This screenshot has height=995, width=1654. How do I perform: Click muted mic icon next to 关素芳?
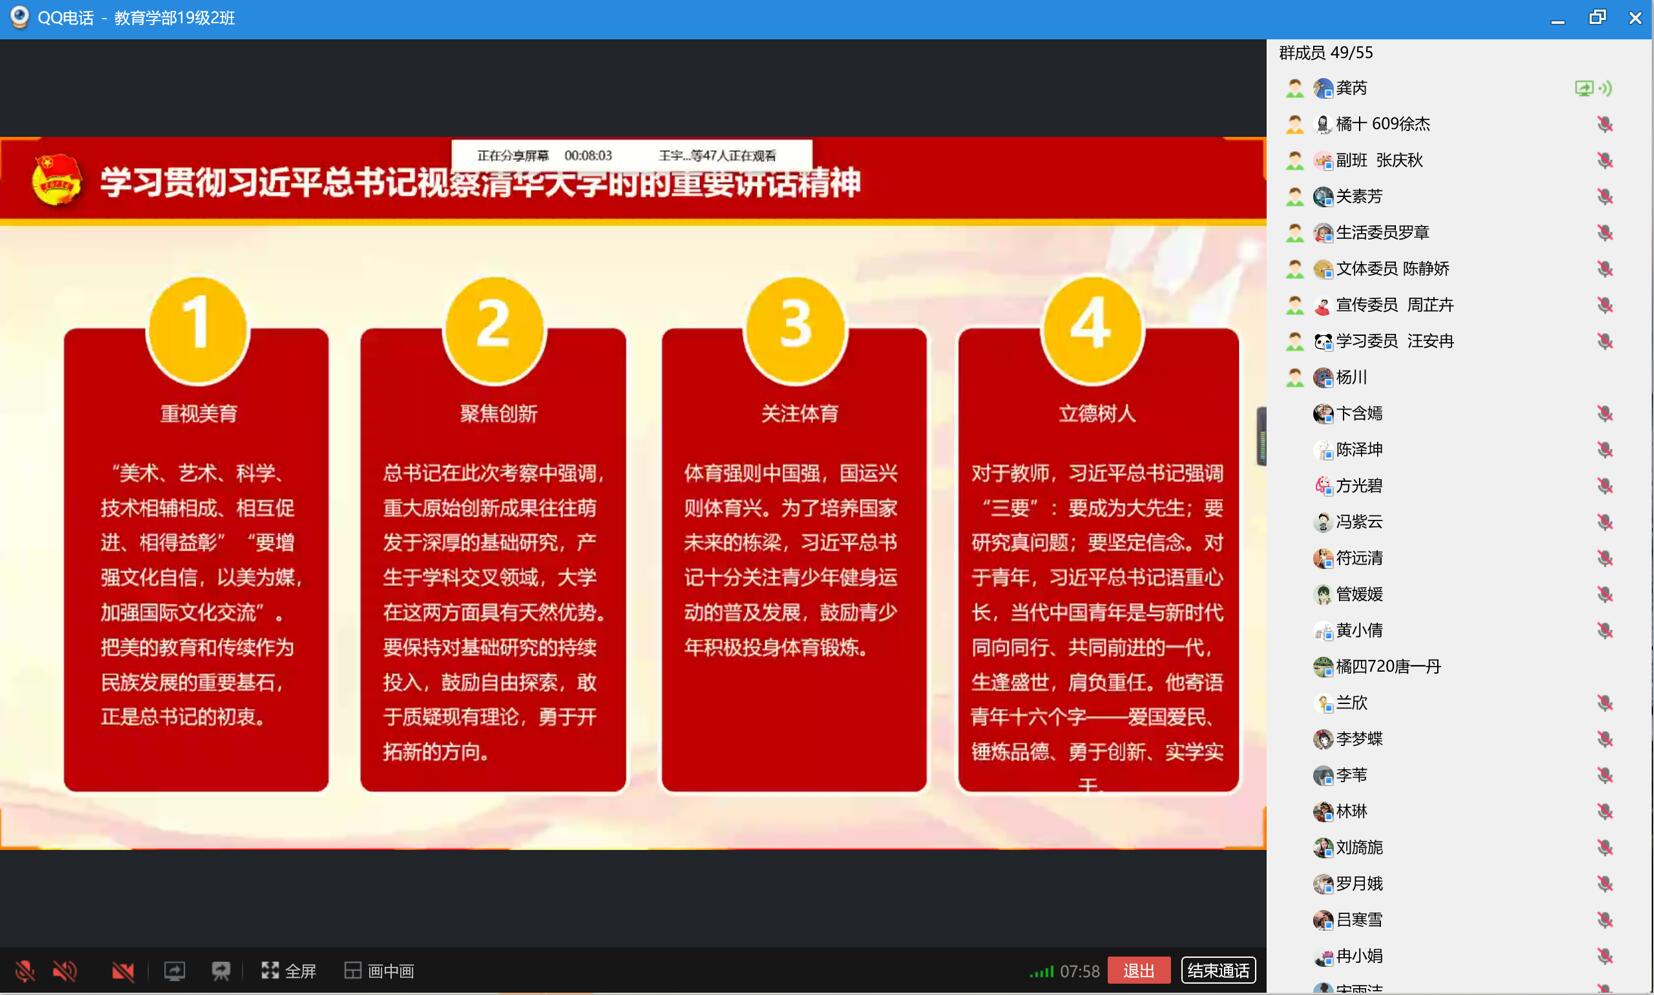[x=1604, y=197]
